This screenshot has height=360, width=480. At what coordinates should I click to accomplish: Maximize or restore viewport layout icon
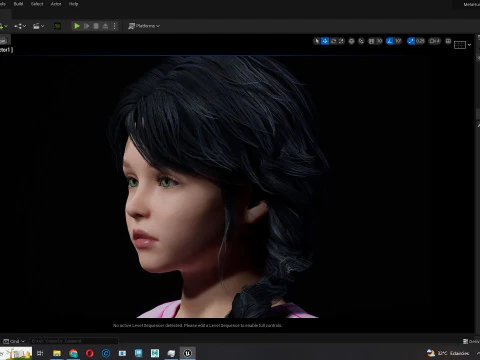point(448,41)
